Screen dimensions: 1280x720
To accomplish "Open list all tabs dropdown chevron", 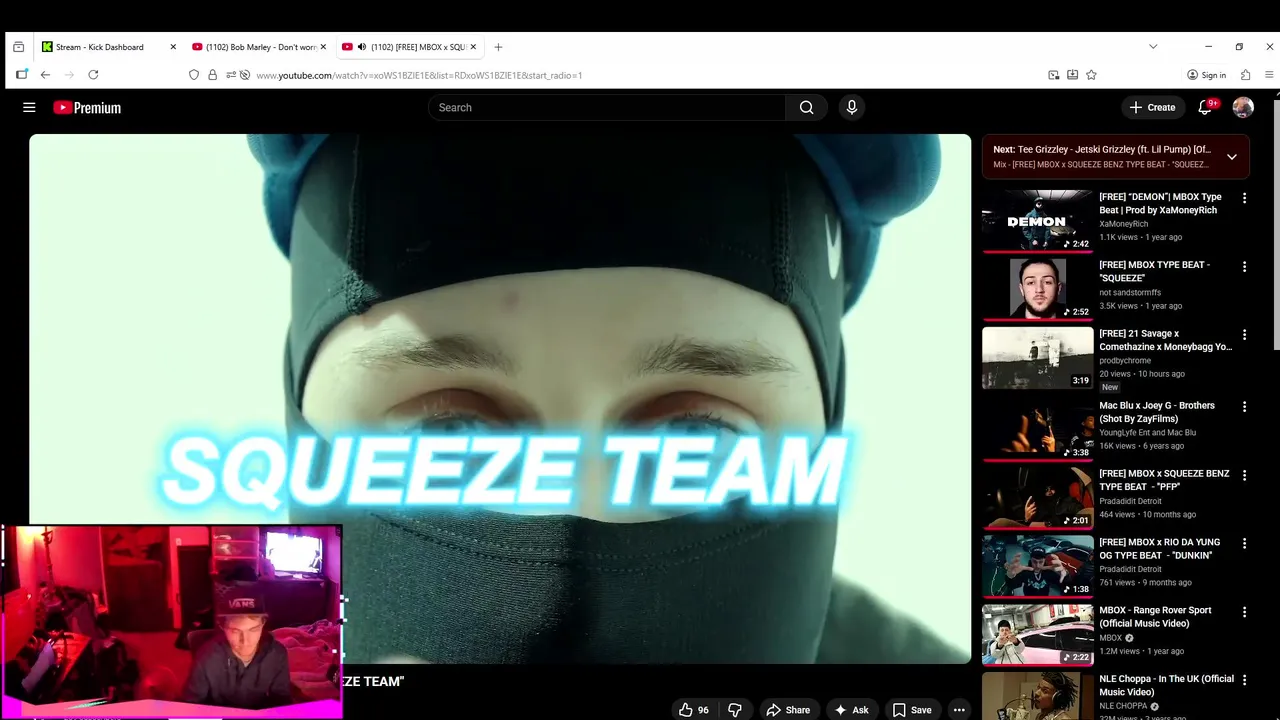I will pos(1153,47).
